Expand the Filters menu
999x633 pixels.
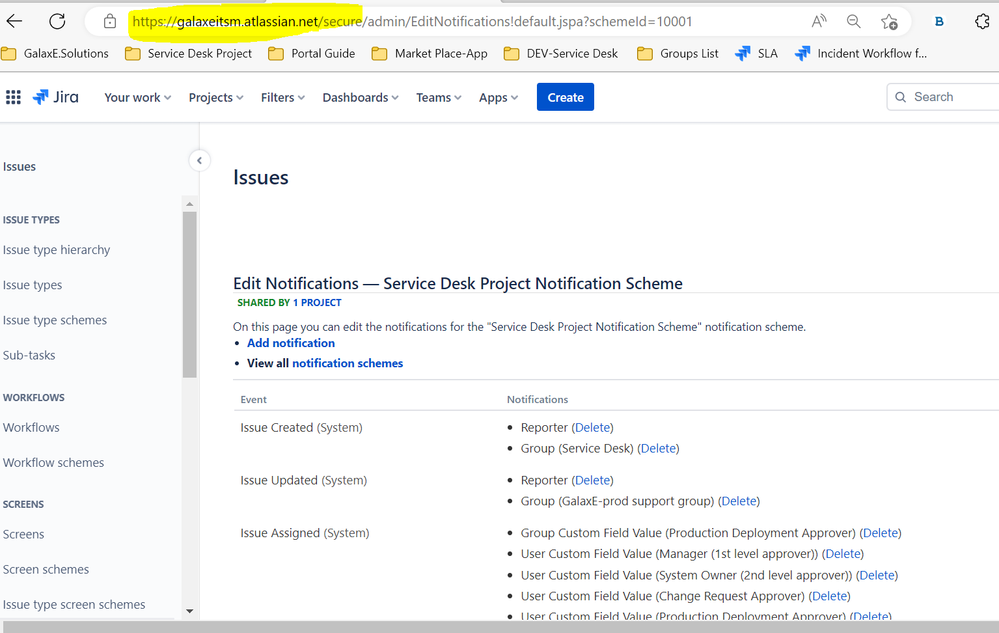283,97
